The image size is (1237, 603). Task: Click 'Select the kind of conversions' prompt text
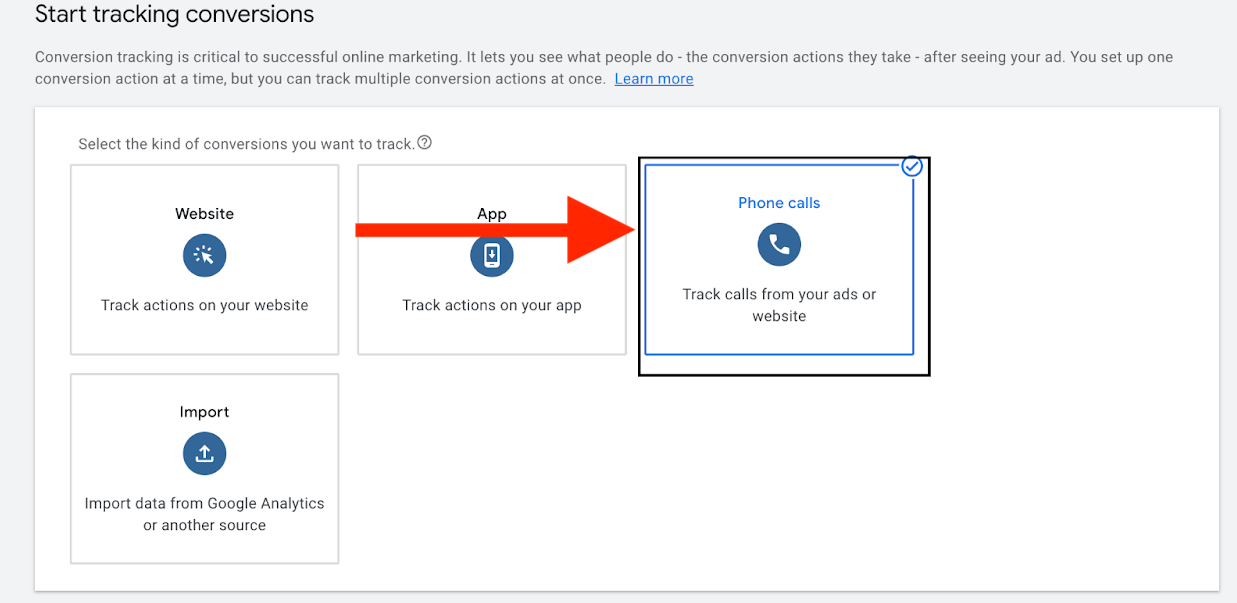coord(246,144)
